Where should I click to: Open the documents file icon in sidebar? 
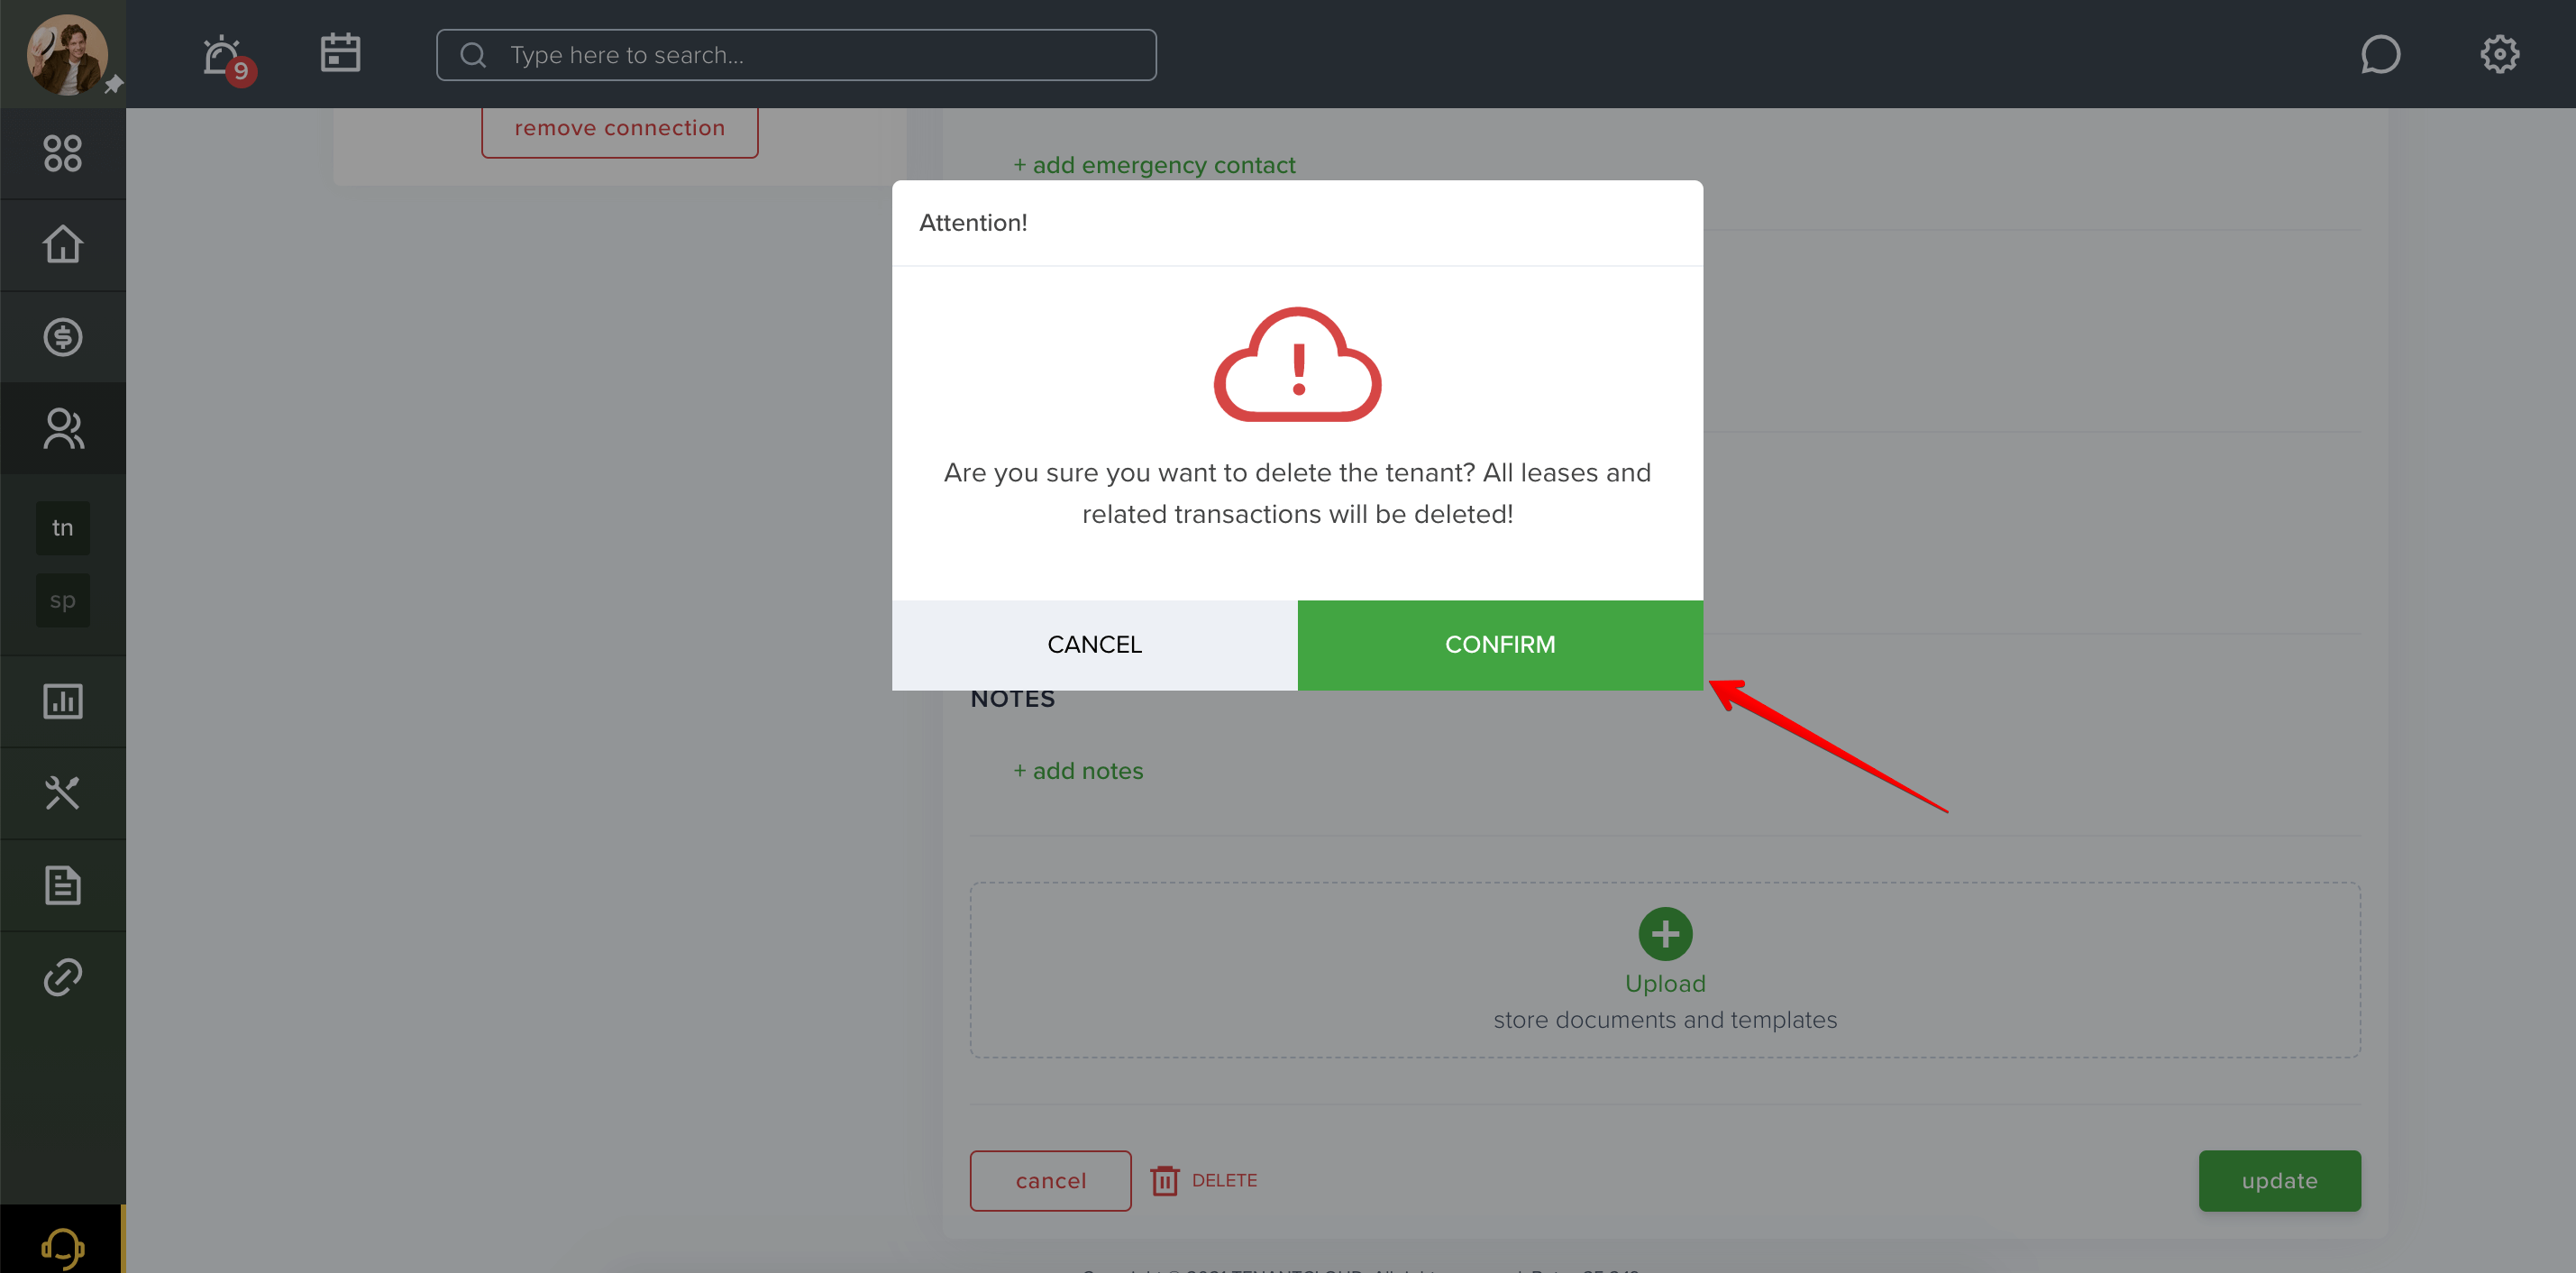pyautogui.click(x=62, y=885)
